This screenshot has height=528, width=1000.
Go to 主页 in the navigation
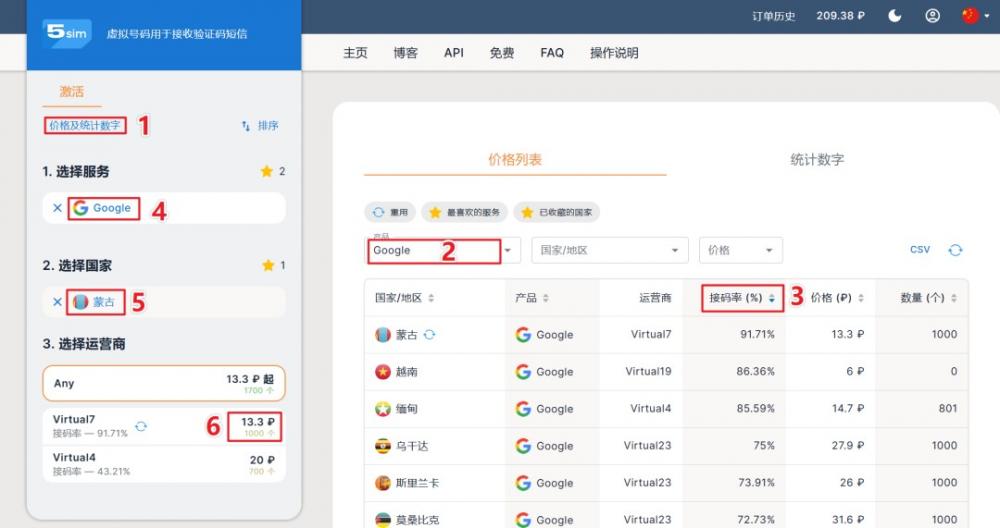(x=355, y=53)
